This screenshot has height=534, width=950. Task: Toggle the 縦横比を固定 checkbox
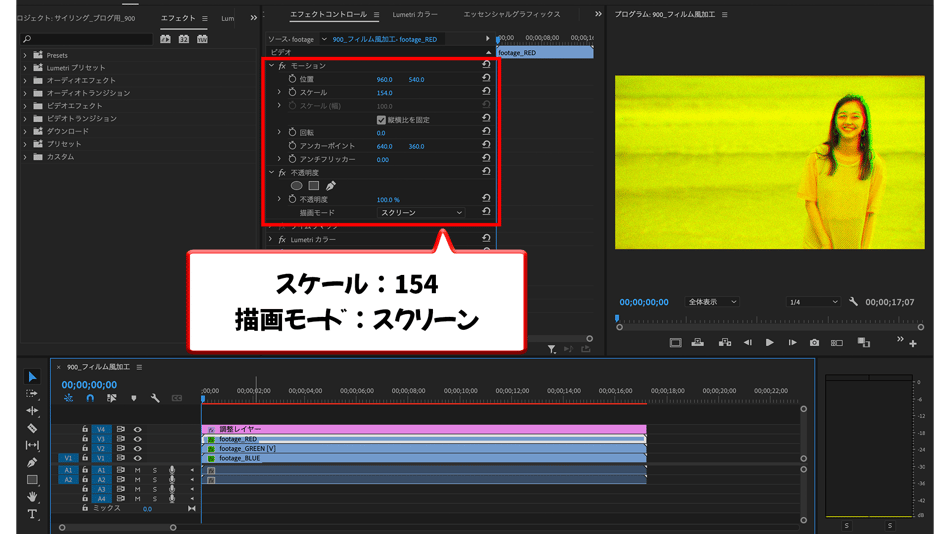381,120
